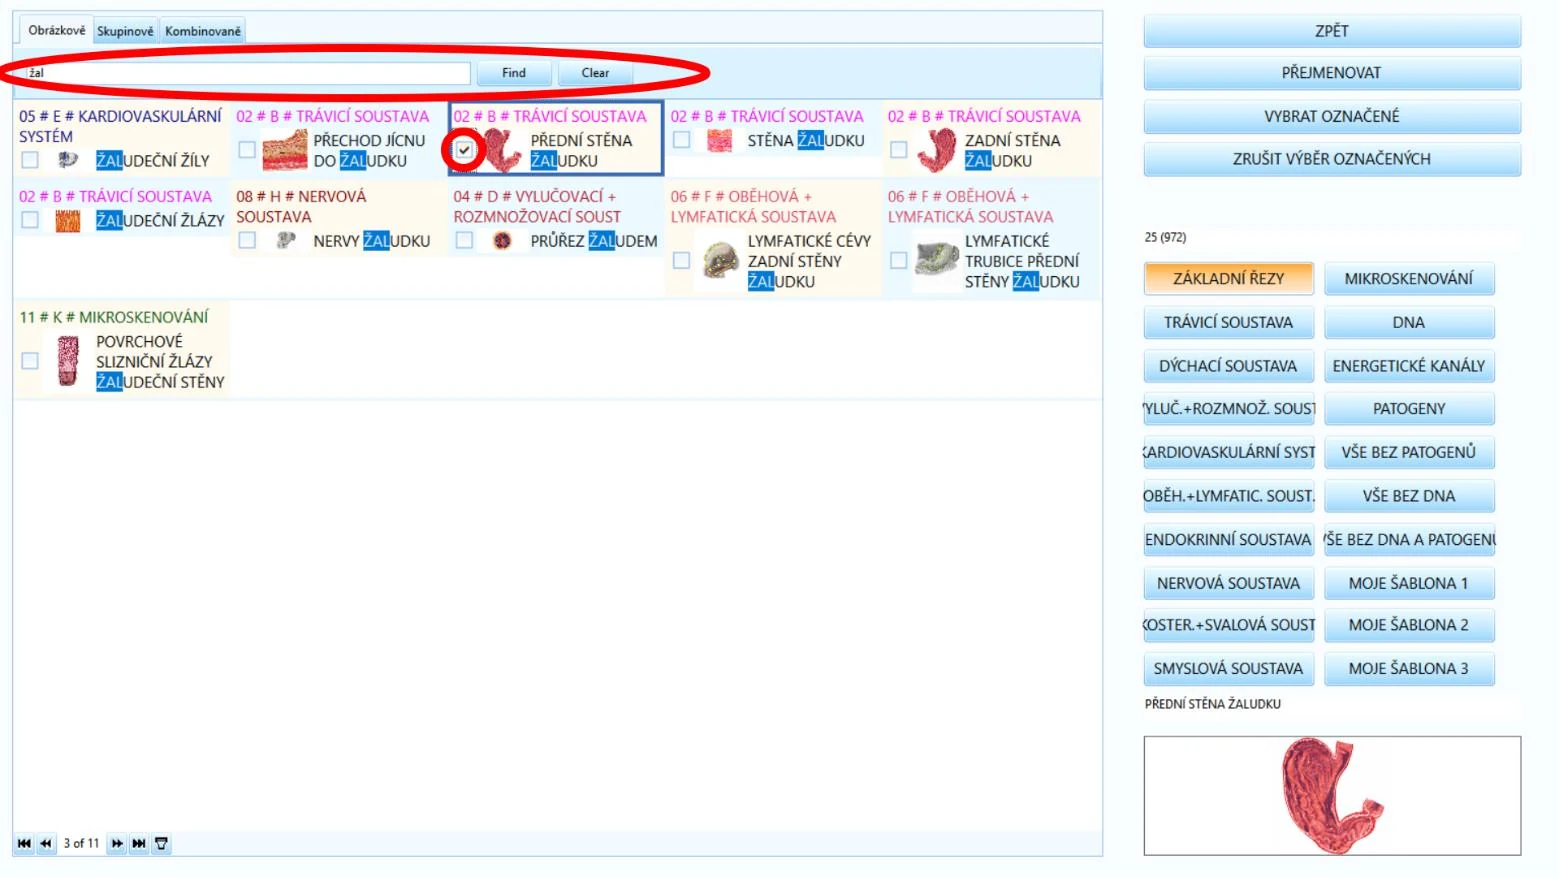This screenshot has height=877, width=1559.
Task: Check the NERVY ŽALUDKU checkbox
Action: pos(247,240)
